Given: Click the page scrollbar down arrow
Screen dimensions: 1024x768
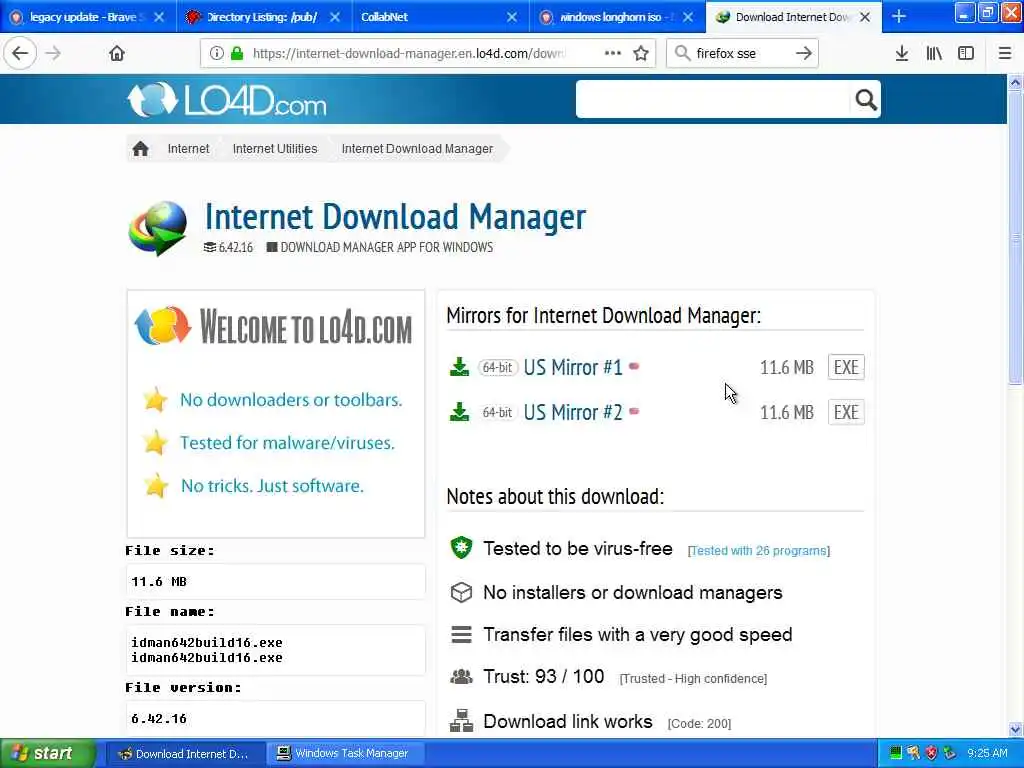Looking at the screenshot, I should 1016,729.
